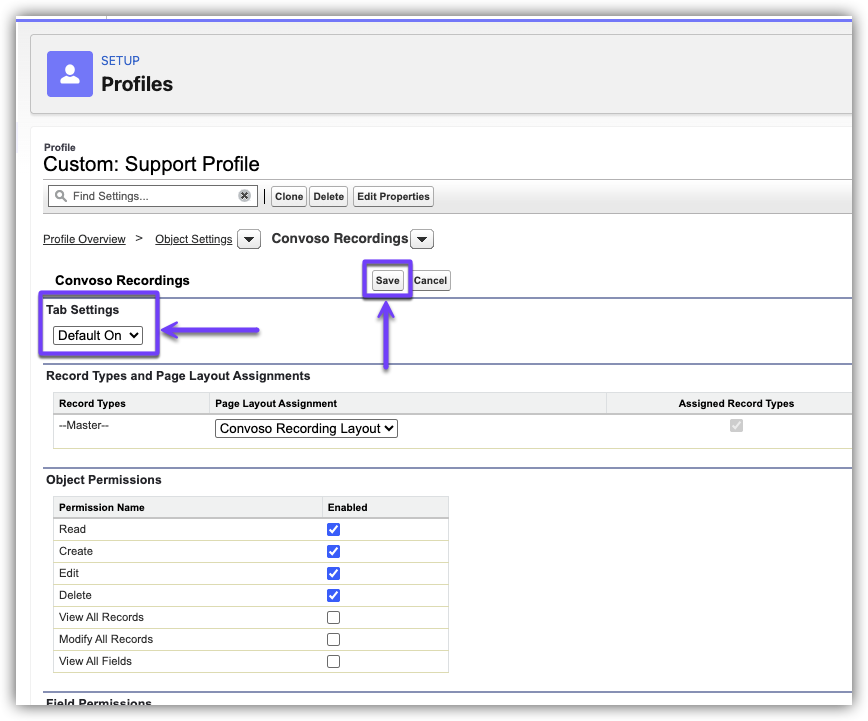This screenshot has width=868, height=721.
Task: Click into the Find Settings input field
Action: click(x=150, y=196)
